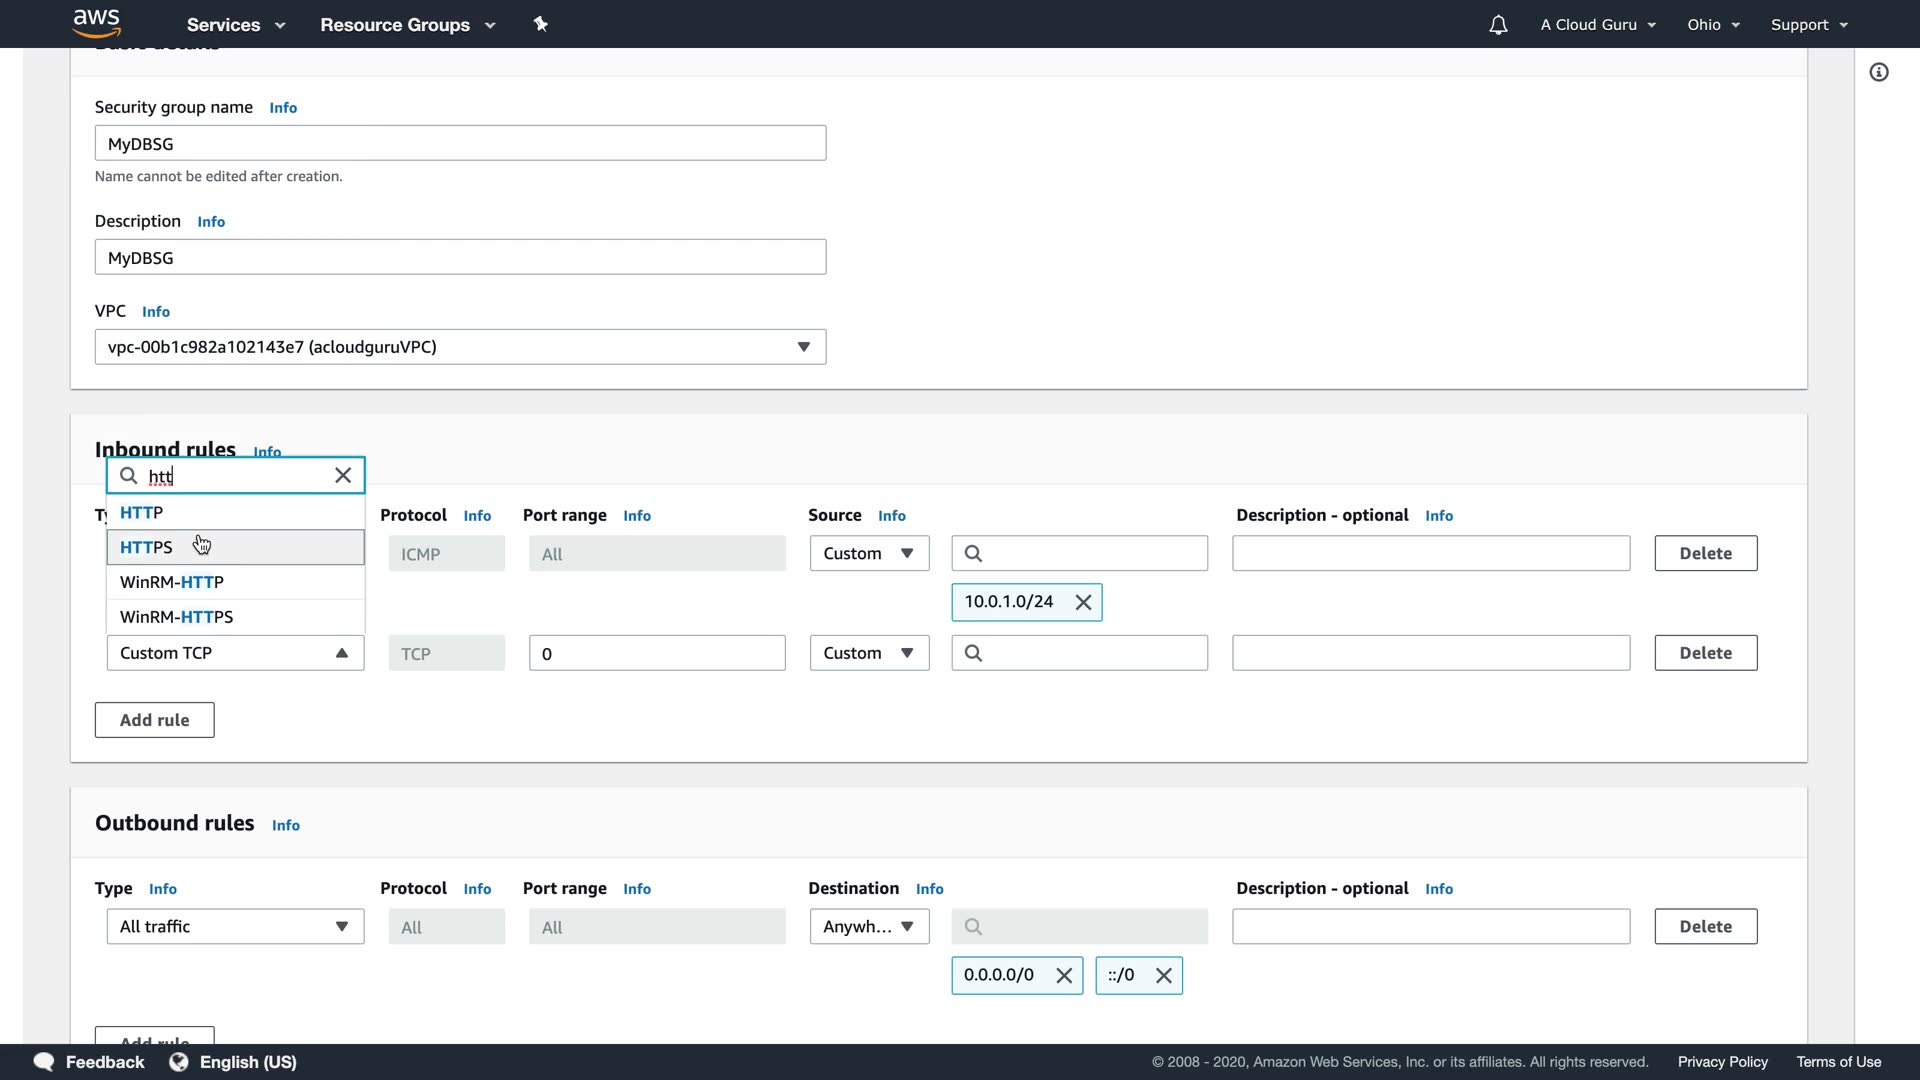This screenshot has width=1920, height=1080.
Task: Click the AWS logo home icon
Action: pyautogui.click(x=96, y=23)
